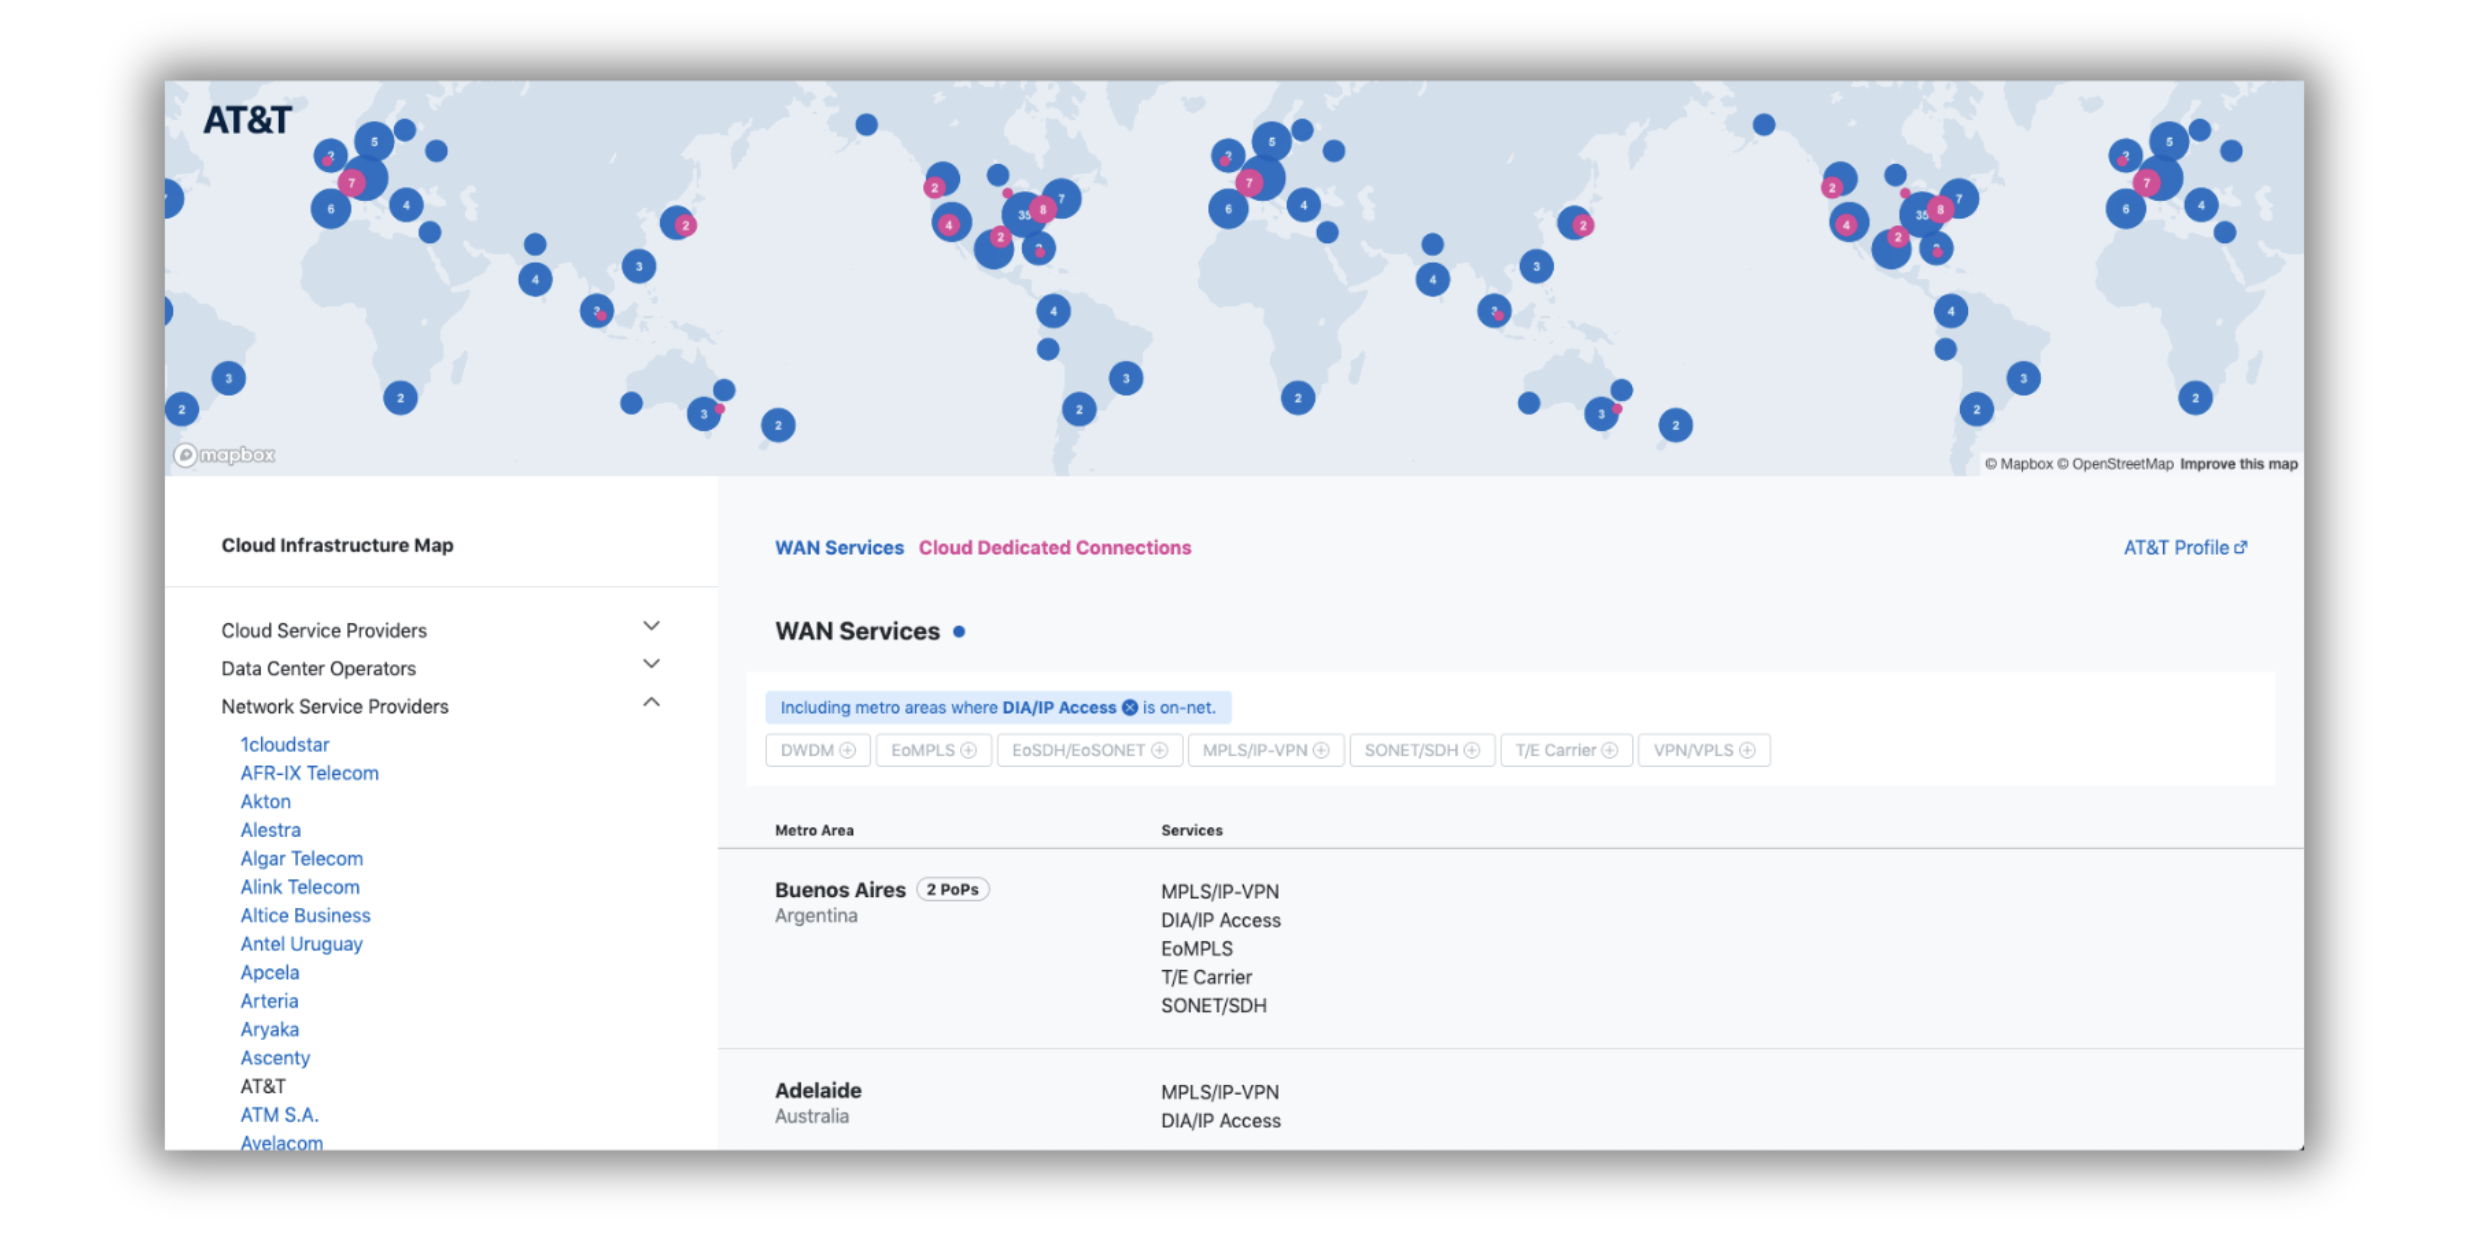Screen dimensions: 2466x1242
Task: Expand Cloud Service Providers section
Action: pos(651,626)
